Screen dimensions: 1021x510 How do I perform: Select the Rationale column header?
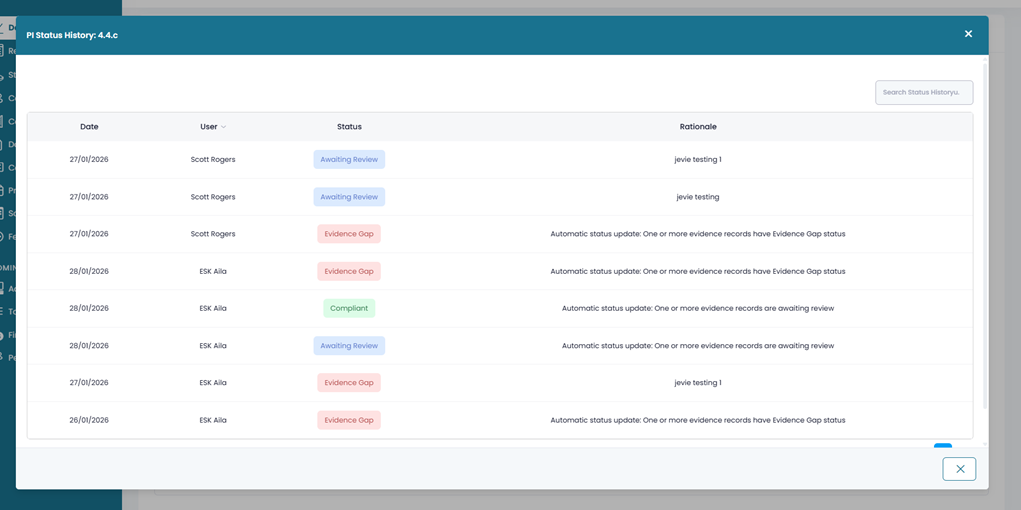[x=697, y=127]
